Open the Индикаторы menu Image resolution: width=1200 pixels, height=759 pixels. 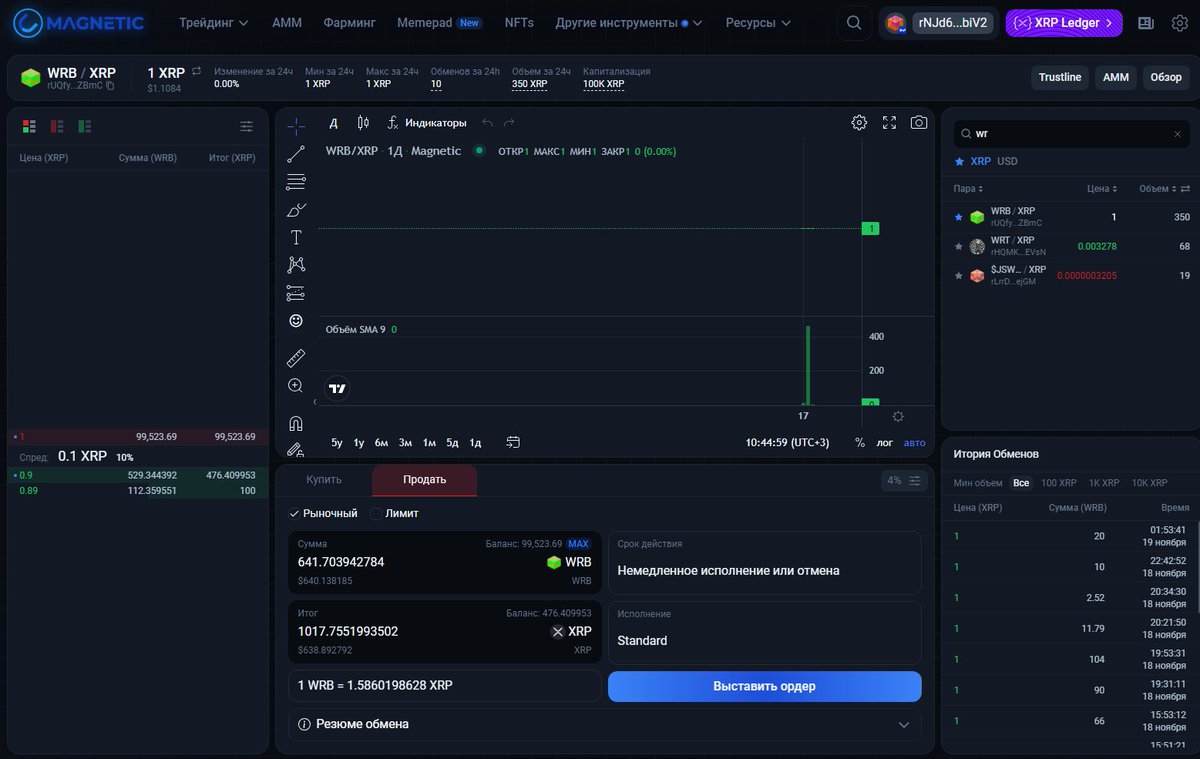427,123
